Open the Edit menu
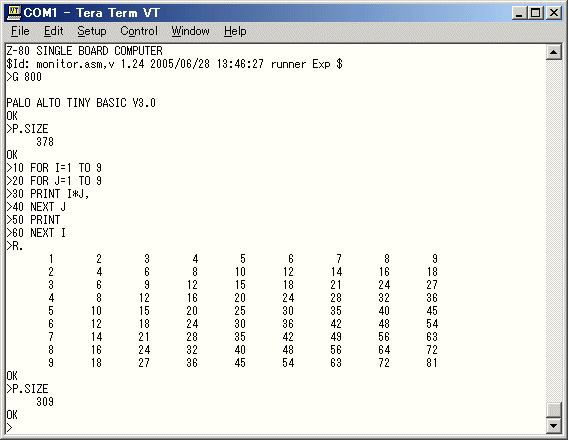 pyautogui.click(x=54, y=31)
